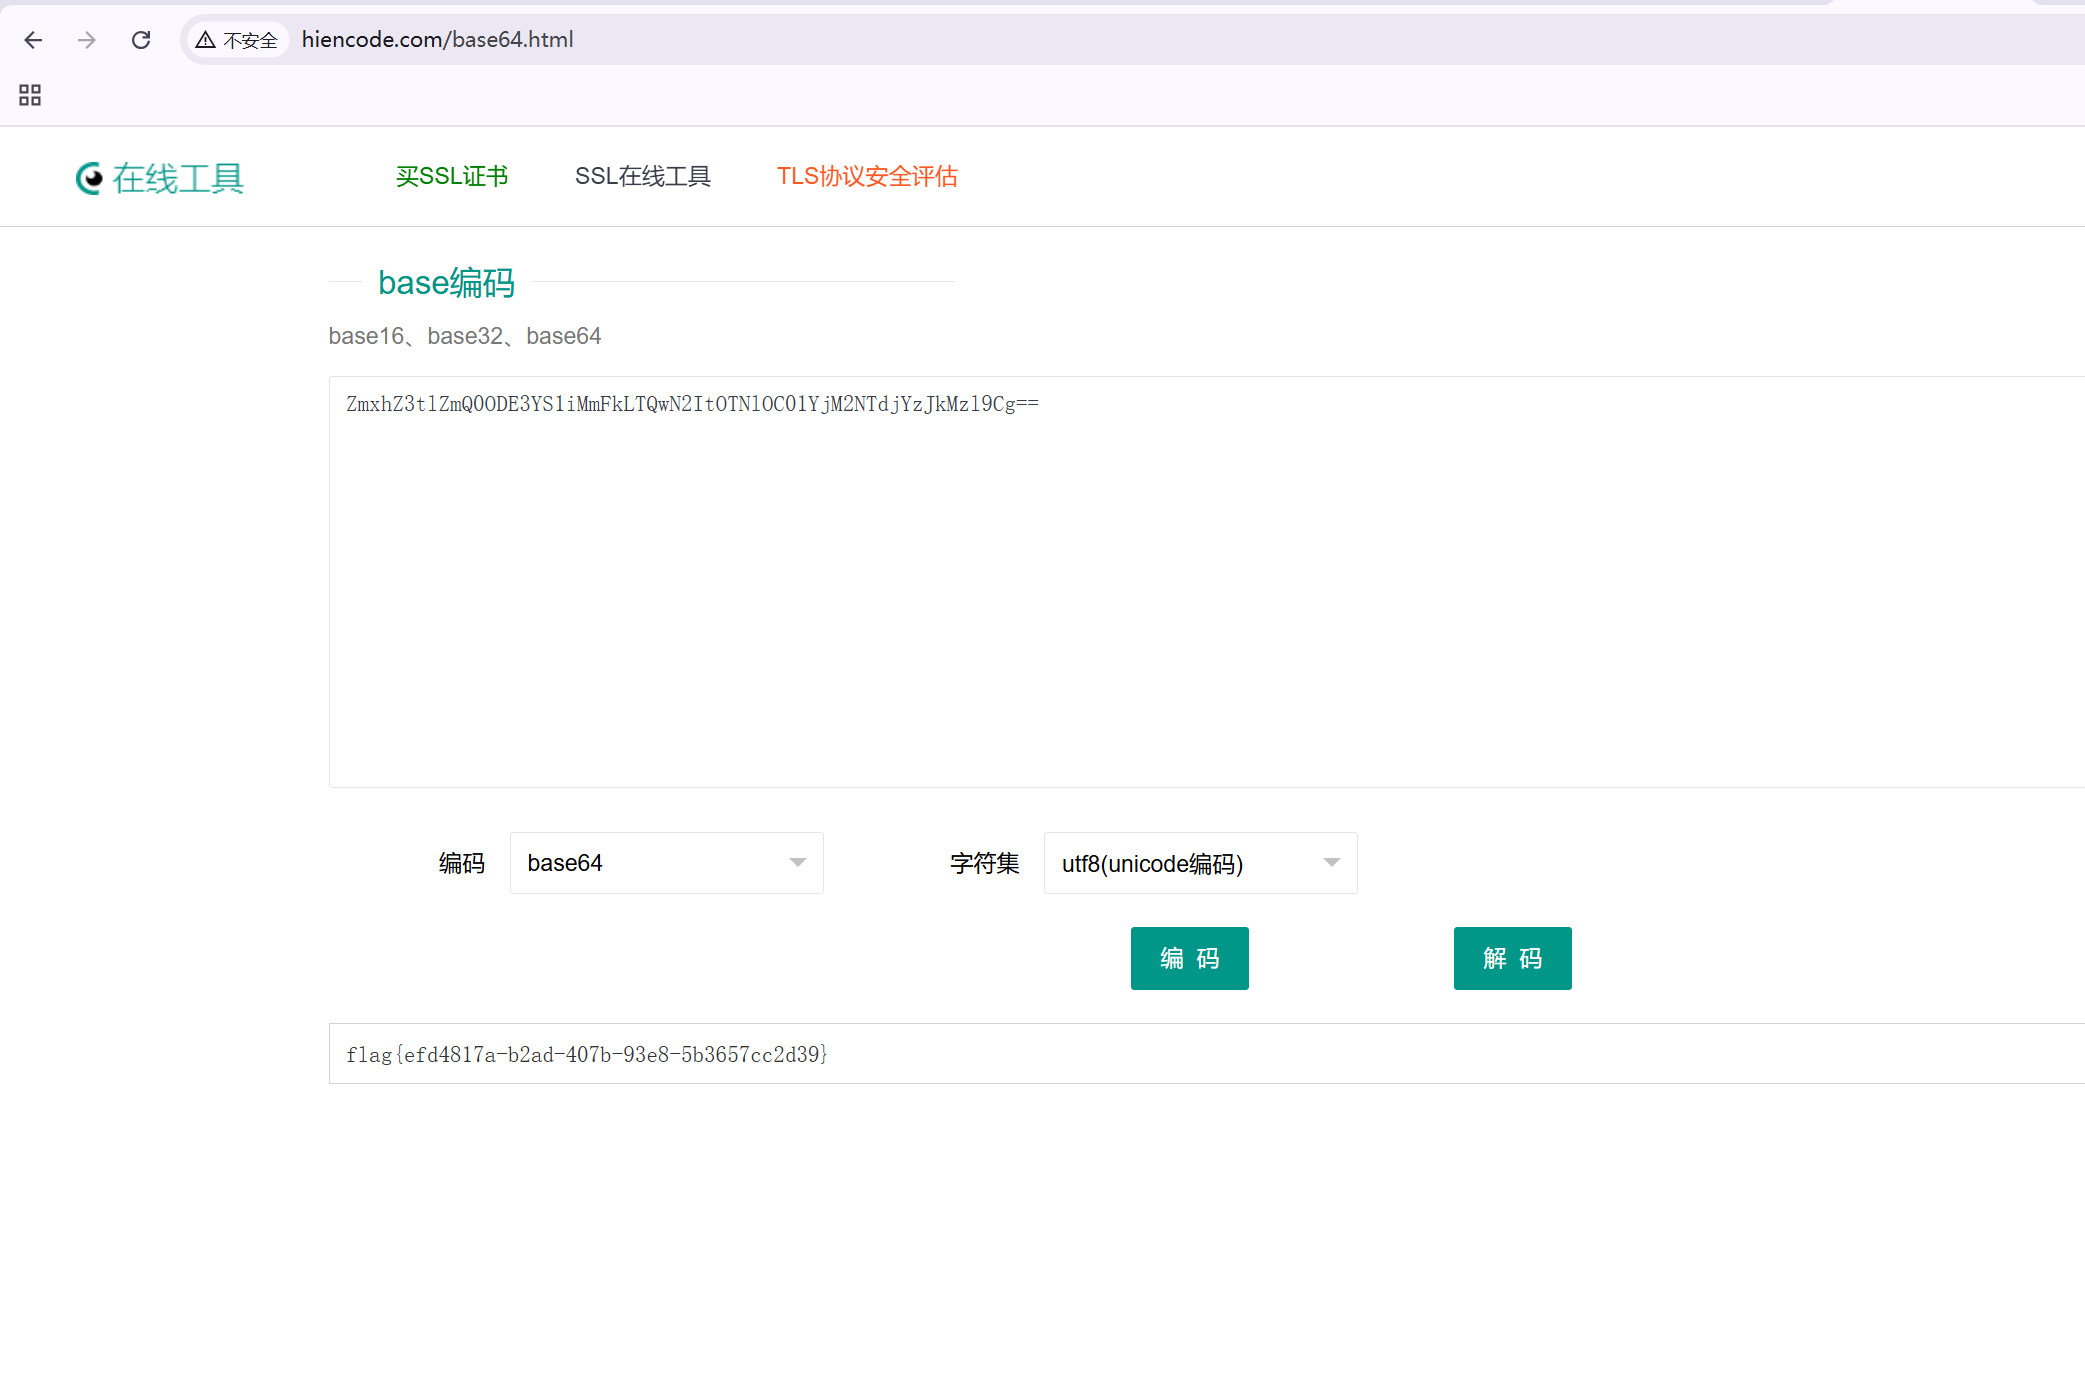Select the base16、base32、base64 subtitle text

coord(465,336)
